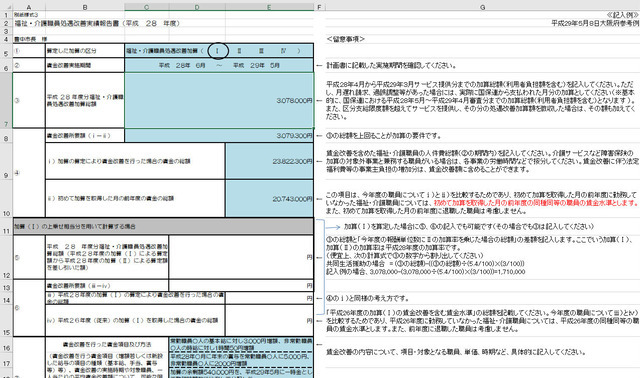The height and width of the screenshot is (378, 640).
Task: Click the red text about 同種同等の職員の賃金水準
Action: click(536, 202)
